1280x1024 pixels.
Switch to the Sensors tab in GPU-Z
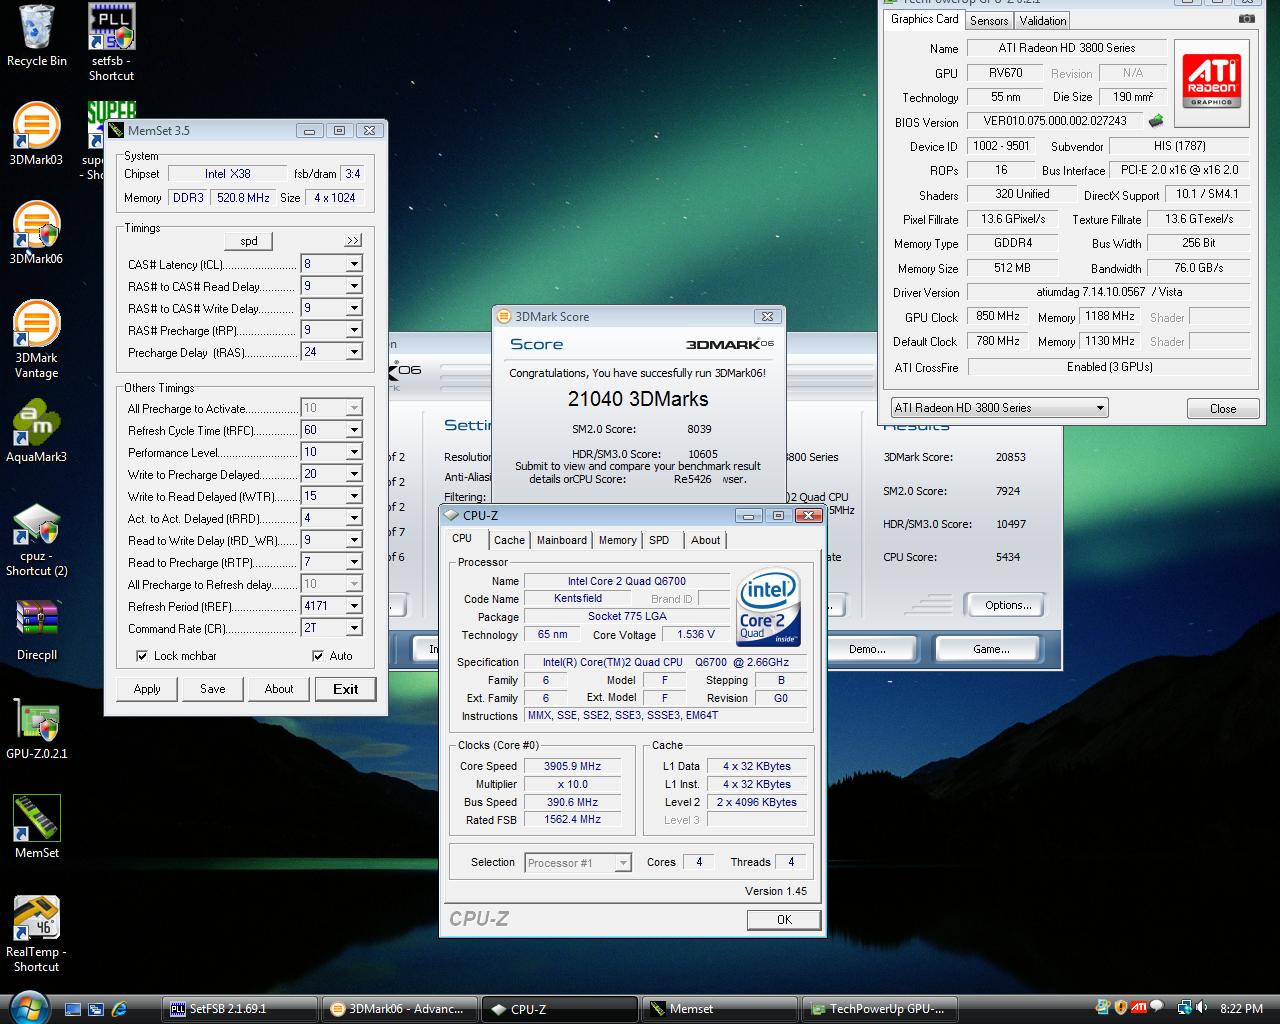pos(989,20)
